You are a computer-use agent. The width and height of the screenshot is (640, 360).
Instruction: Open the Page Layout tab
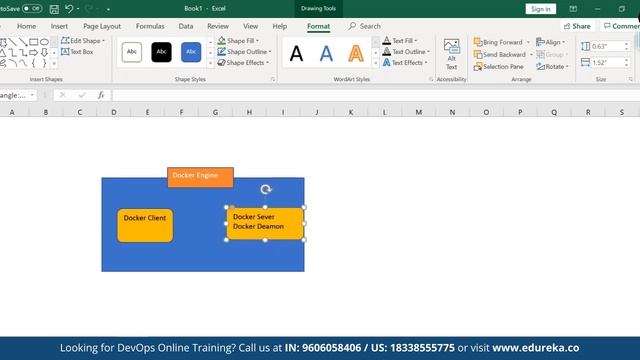tap(102, 26)
